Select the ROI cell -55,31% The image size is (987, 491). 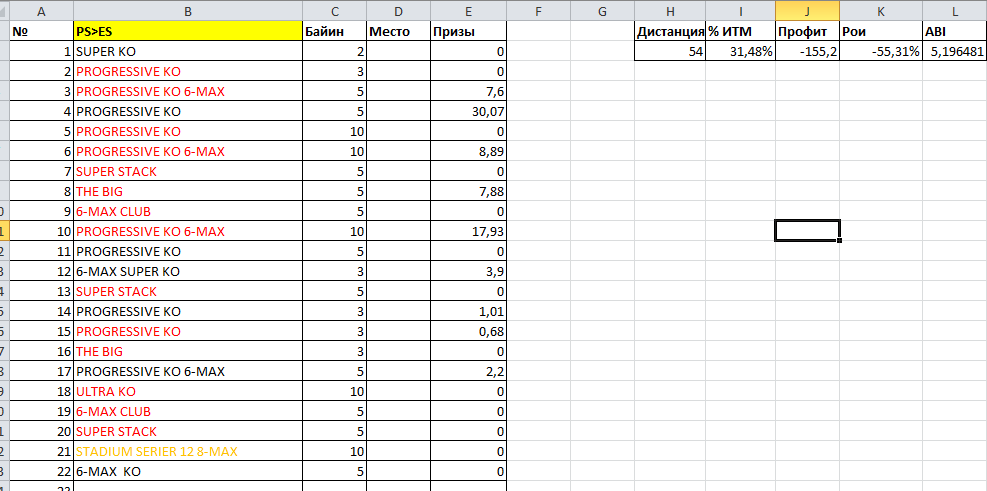881,52
